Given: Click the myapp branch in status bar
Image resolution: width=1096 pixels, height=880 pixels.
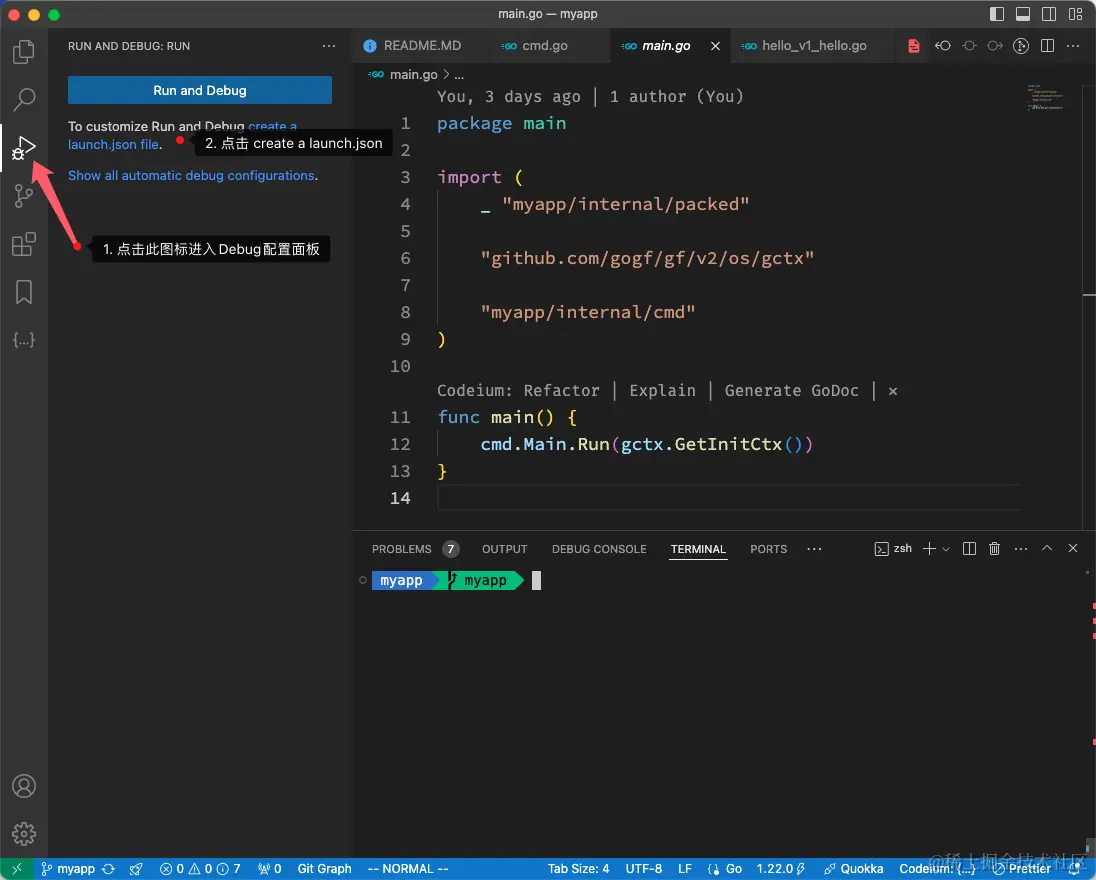Looking at the screenshot, I should click(x=68, y=869).
